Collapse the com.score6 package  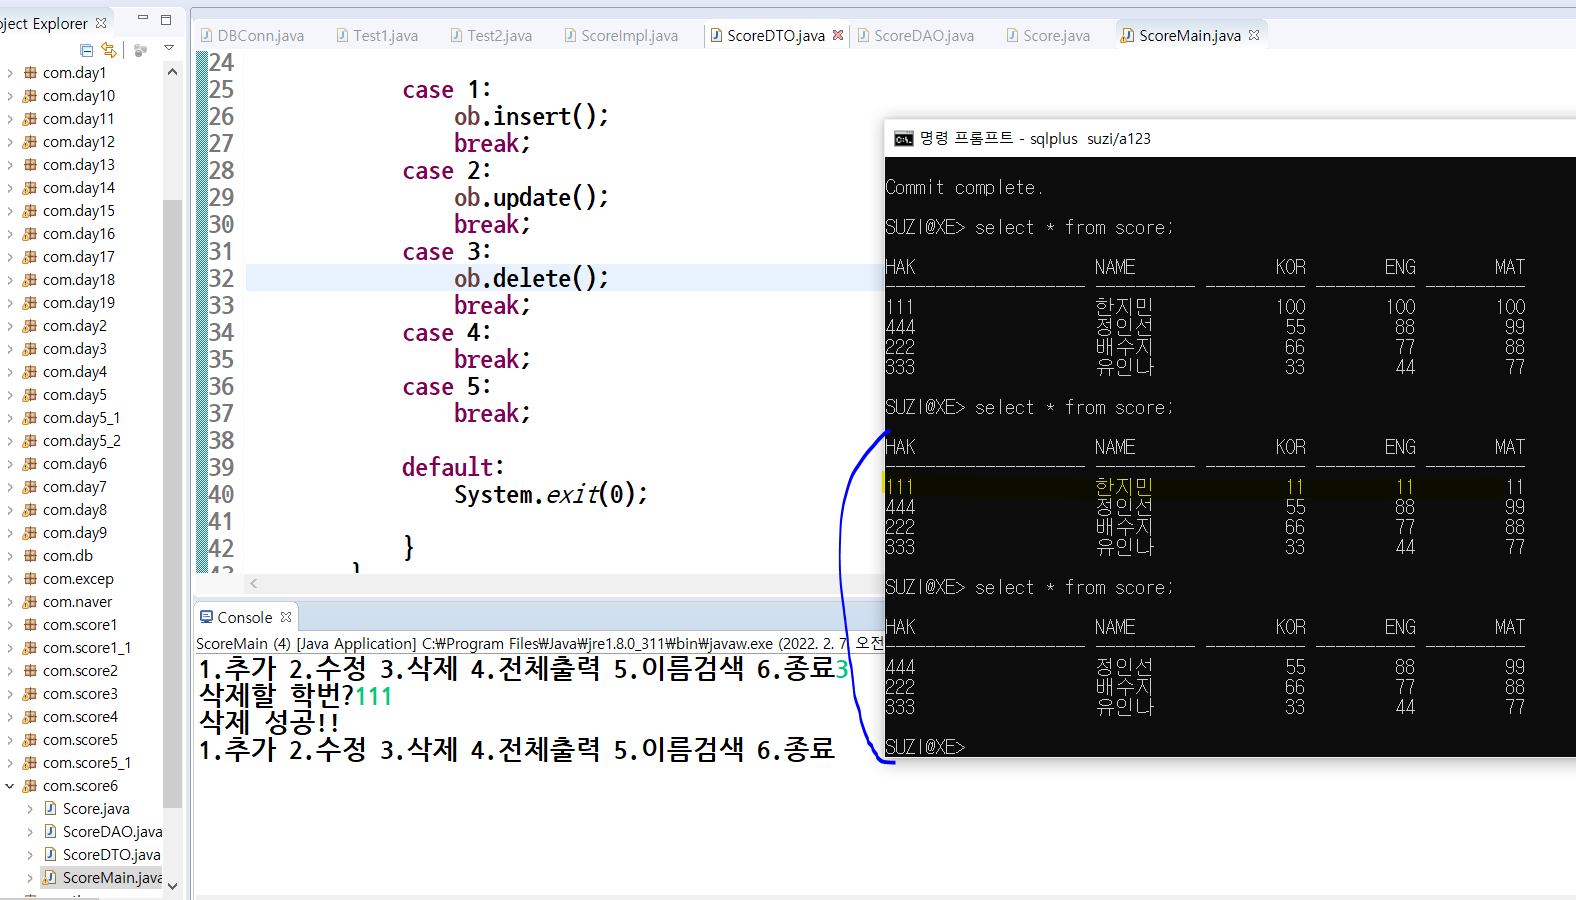[x=10, y=786]
